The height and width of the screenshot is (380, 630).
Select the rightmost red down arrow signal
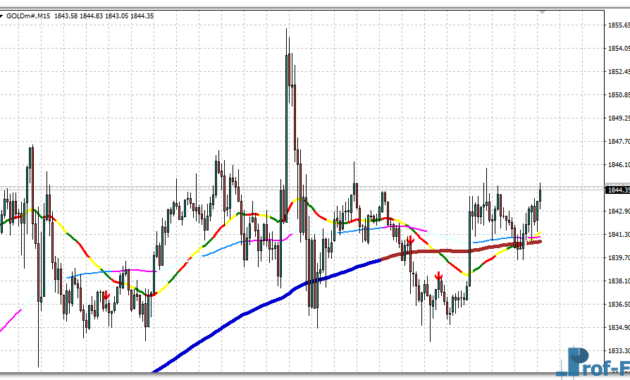(x=439, y=276)
